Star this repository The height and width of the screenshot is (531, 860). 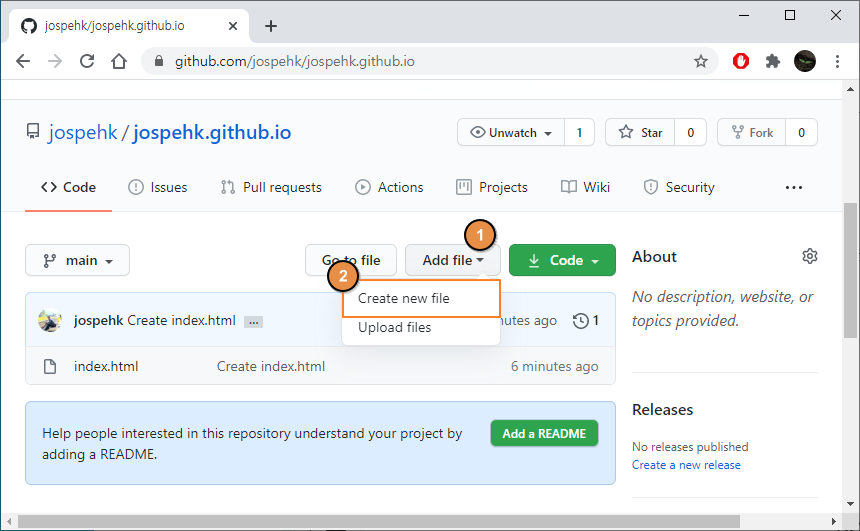point(640,132)
